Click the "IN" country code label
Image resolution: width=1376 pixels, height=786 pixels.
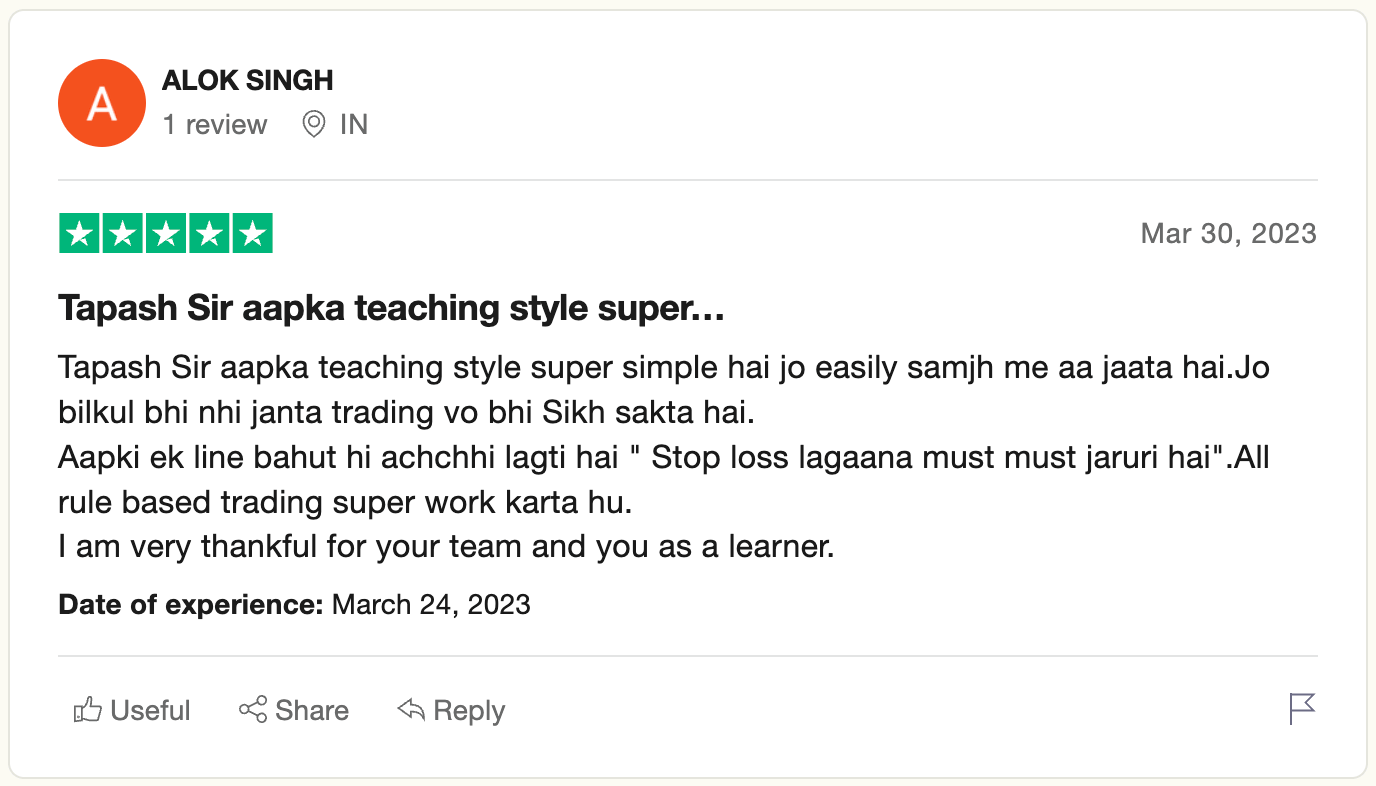[354, 125]
